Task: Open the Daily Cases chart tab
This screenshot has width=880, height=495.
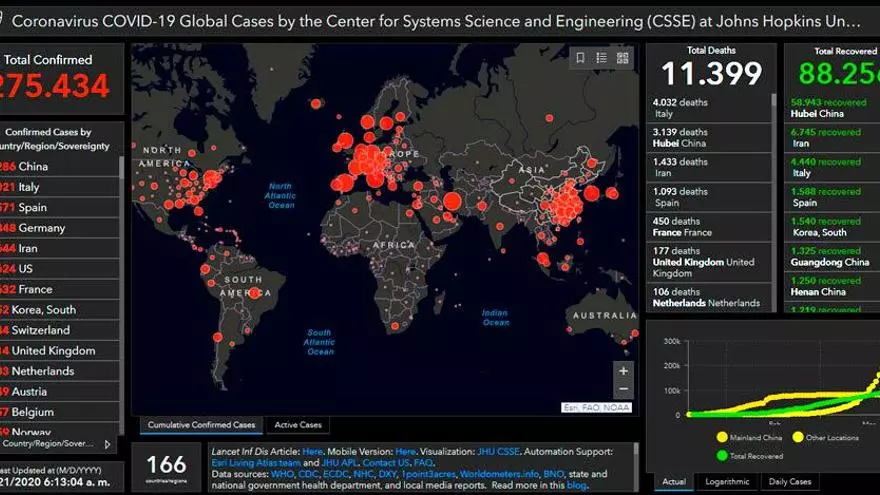Action: click(x=789, y=482)
